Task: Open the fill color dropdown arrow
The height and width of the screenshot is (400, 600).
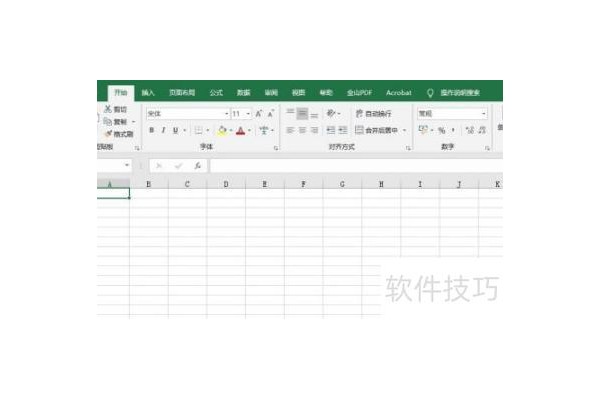Action: pos(231,130)
